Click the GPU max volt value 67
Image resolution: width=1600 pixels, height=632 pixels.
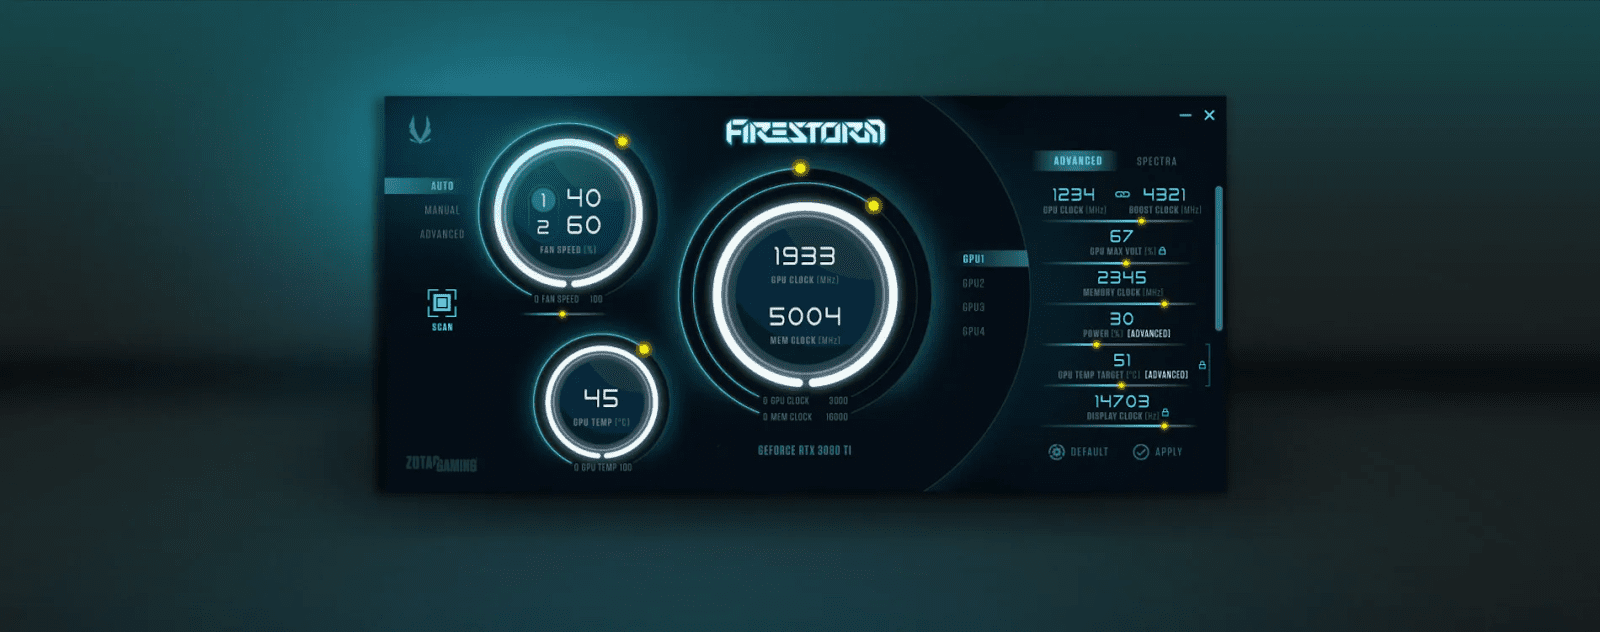click(x=1121, y=236)
